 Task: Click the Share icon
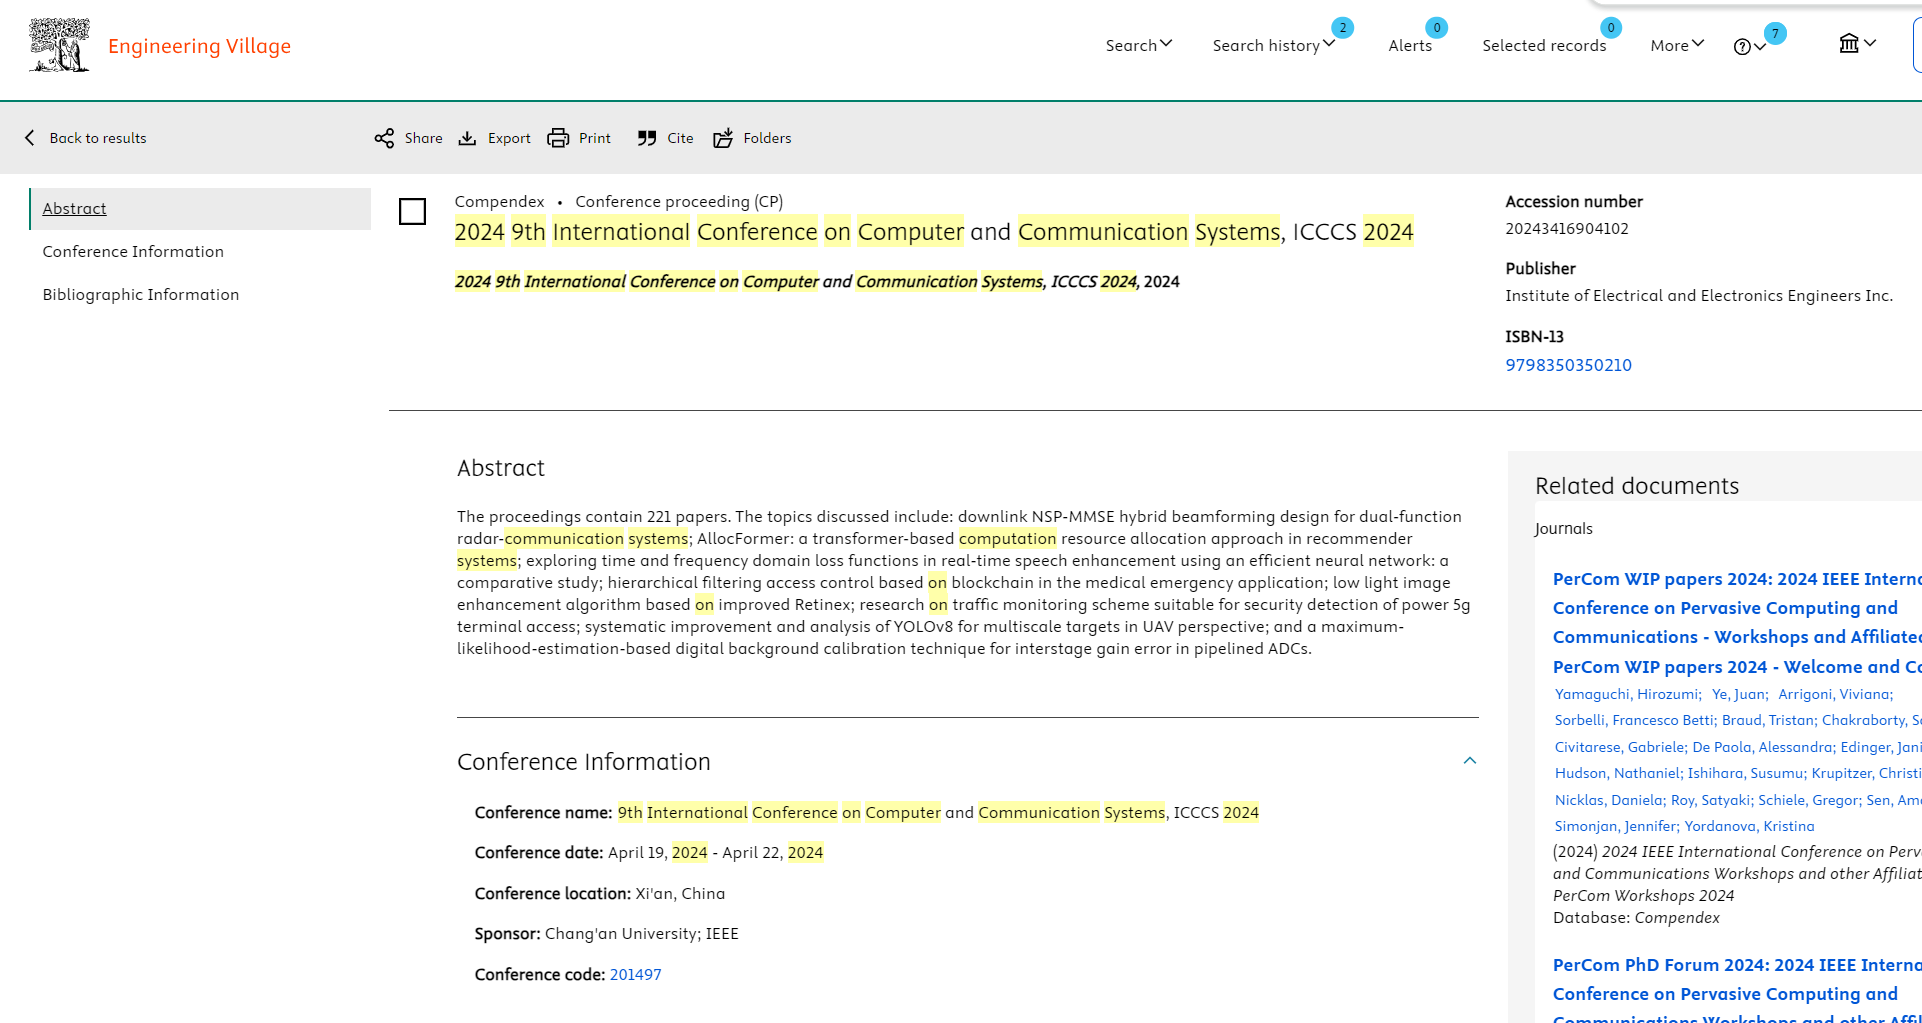coord(384,138)
